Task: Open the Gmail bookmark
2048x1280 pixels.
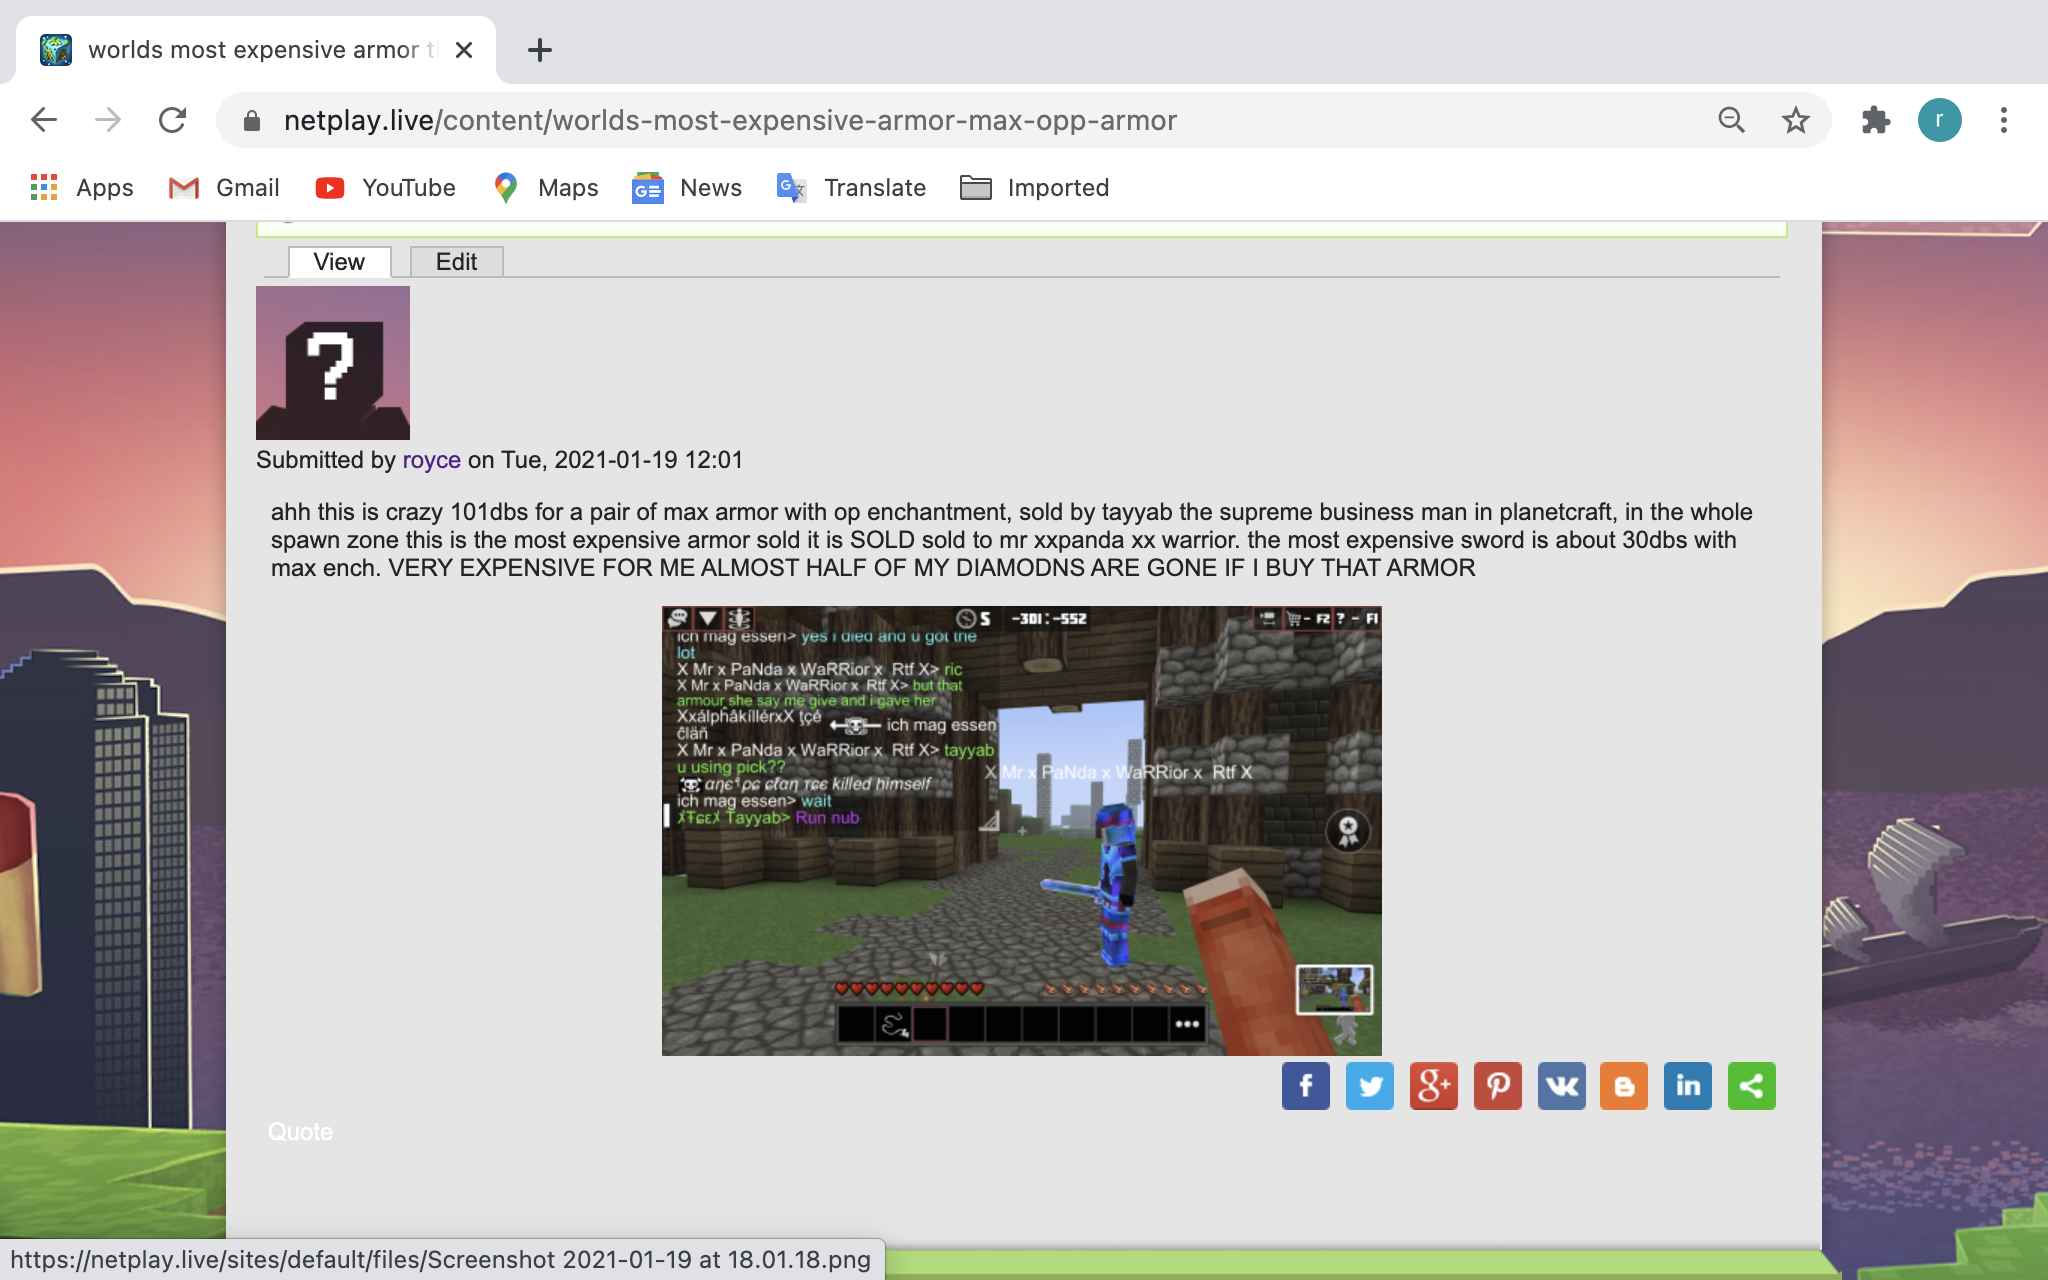Action: coord(225,188)
